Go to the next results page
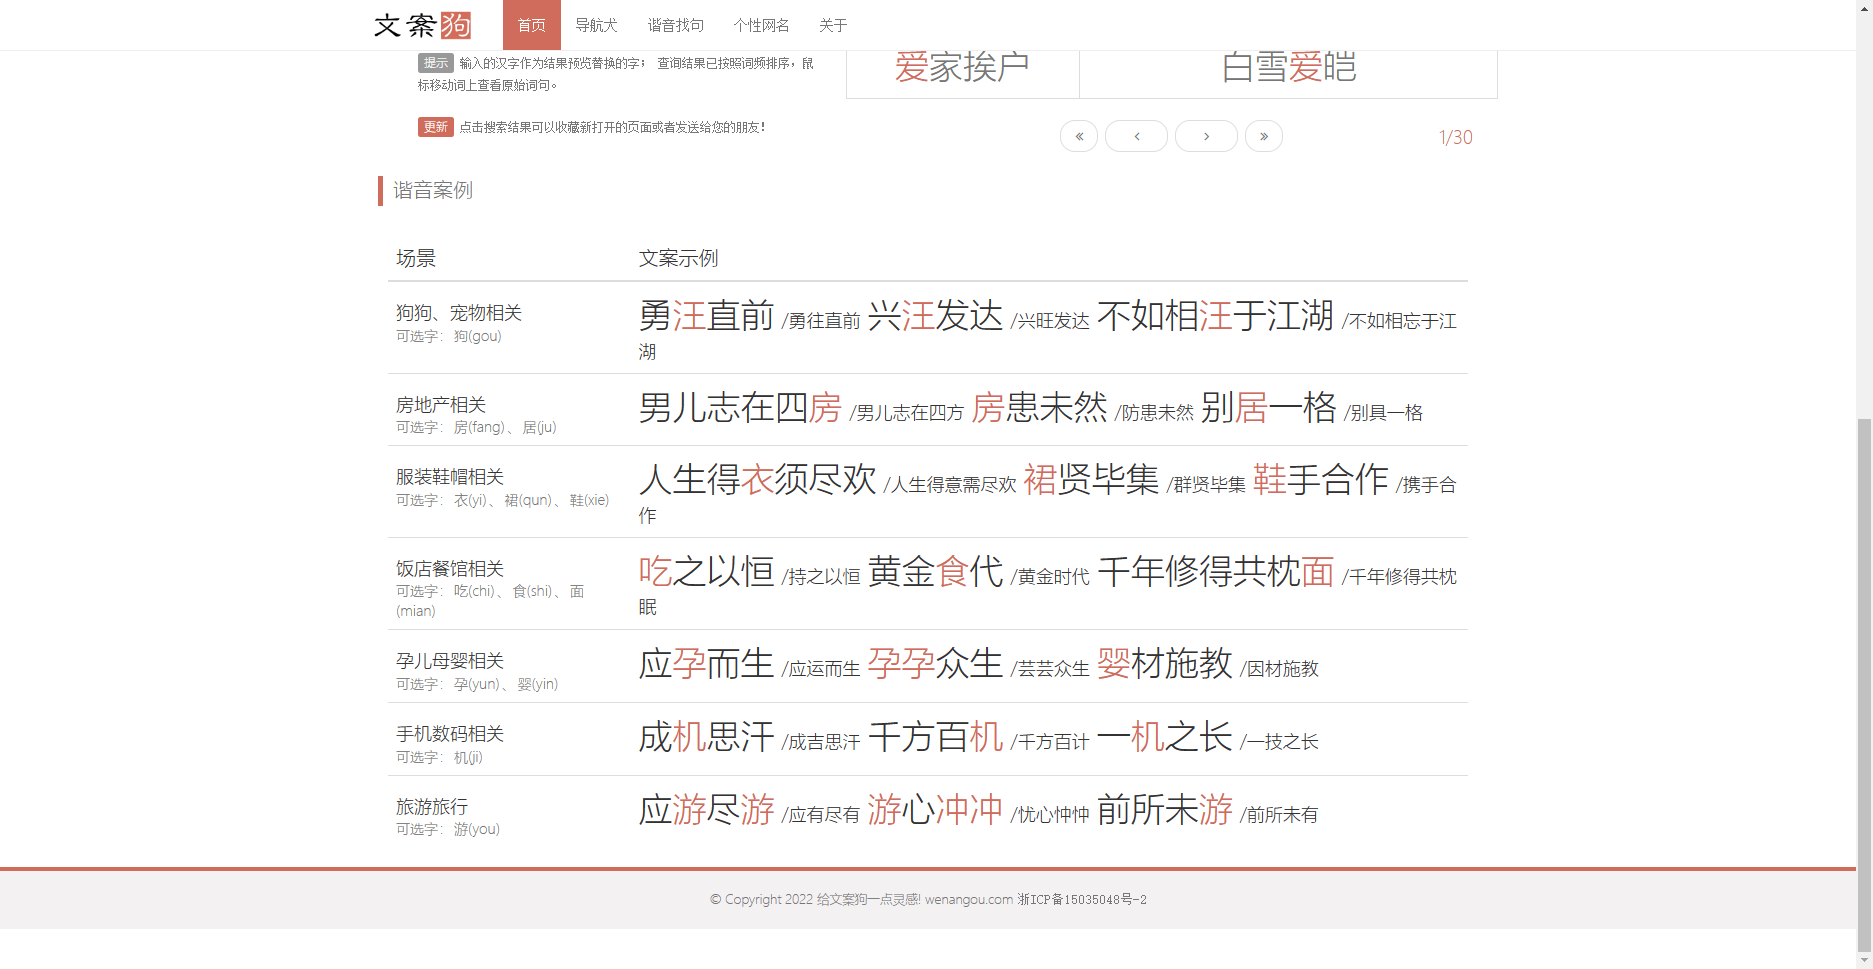This screenshot has width=1873, height=969. point(1206,136)
